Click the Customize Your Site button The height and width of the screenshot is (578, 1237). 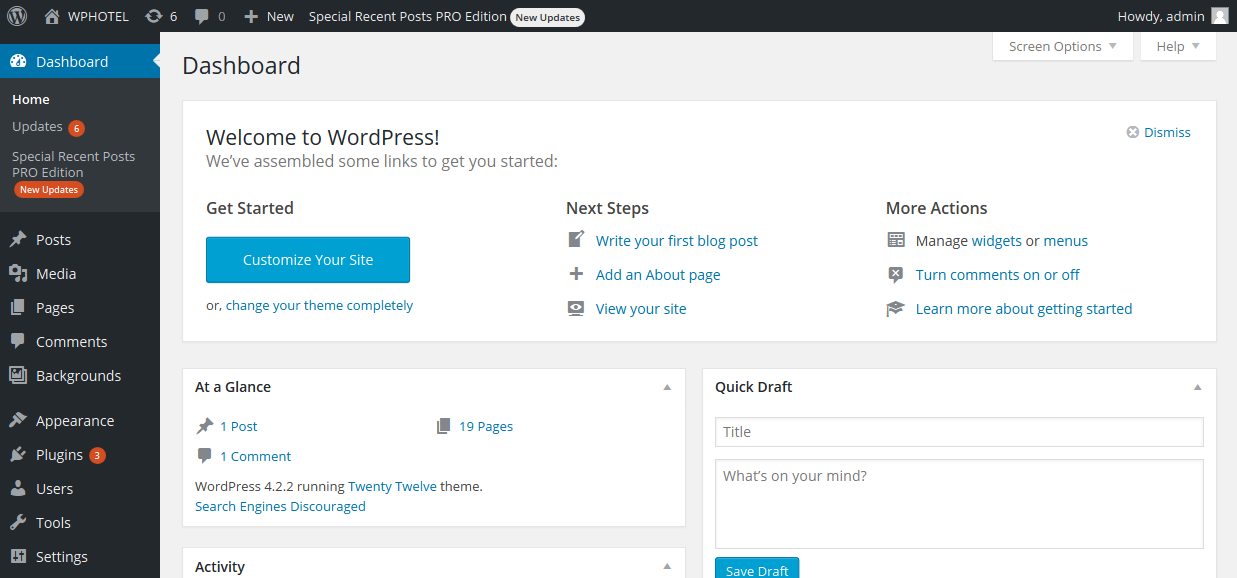308,260
